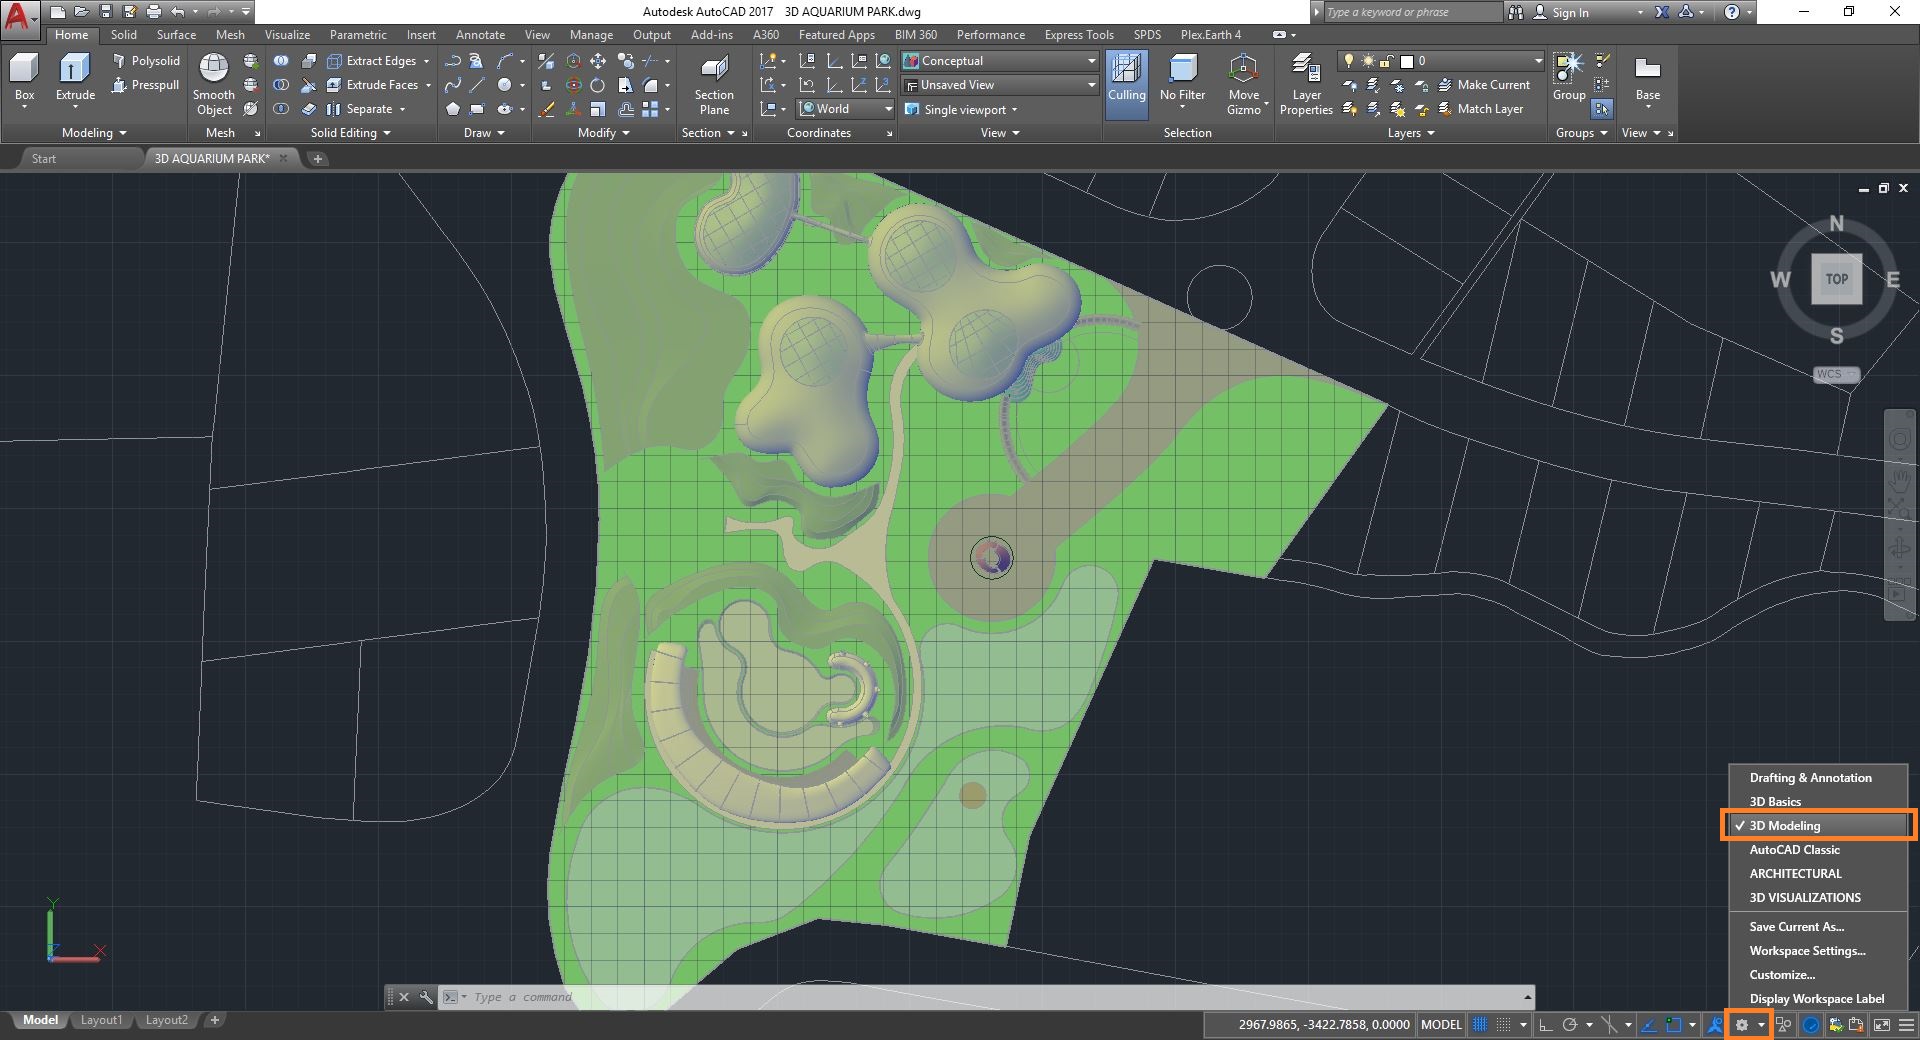
Task: Select the Move Gizmo tool
Action: click(x=1244, y=84)
